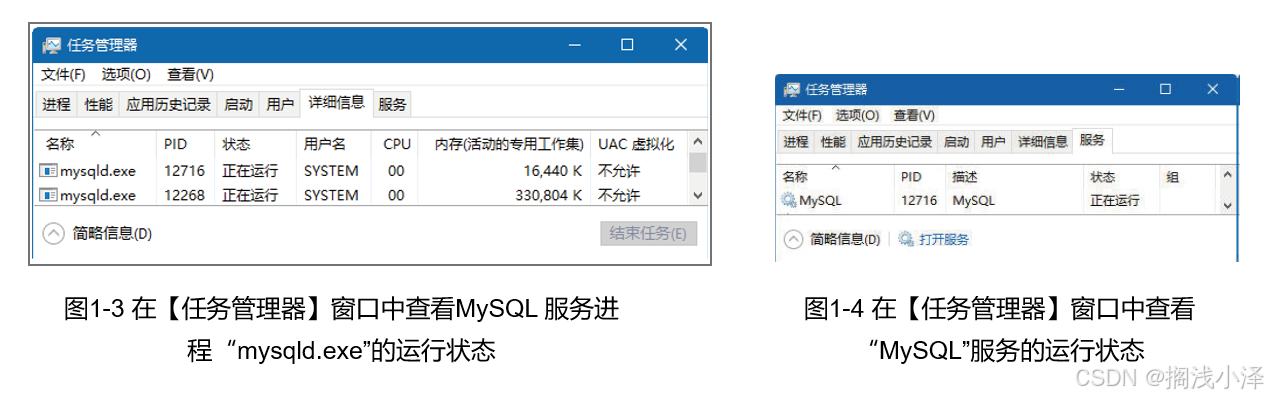Select the MySQL service row name
This screenshot has width=1268, height=399.
click(x=820, y=200)
